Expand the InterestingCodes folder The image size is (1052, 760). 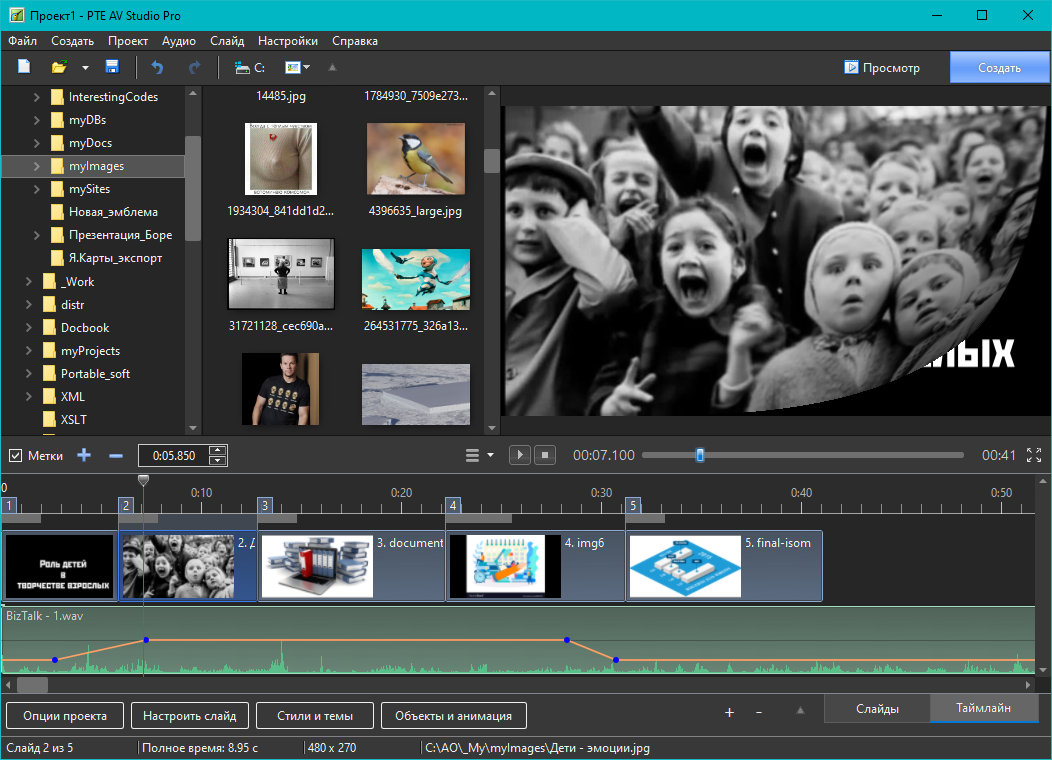(37, 97)
